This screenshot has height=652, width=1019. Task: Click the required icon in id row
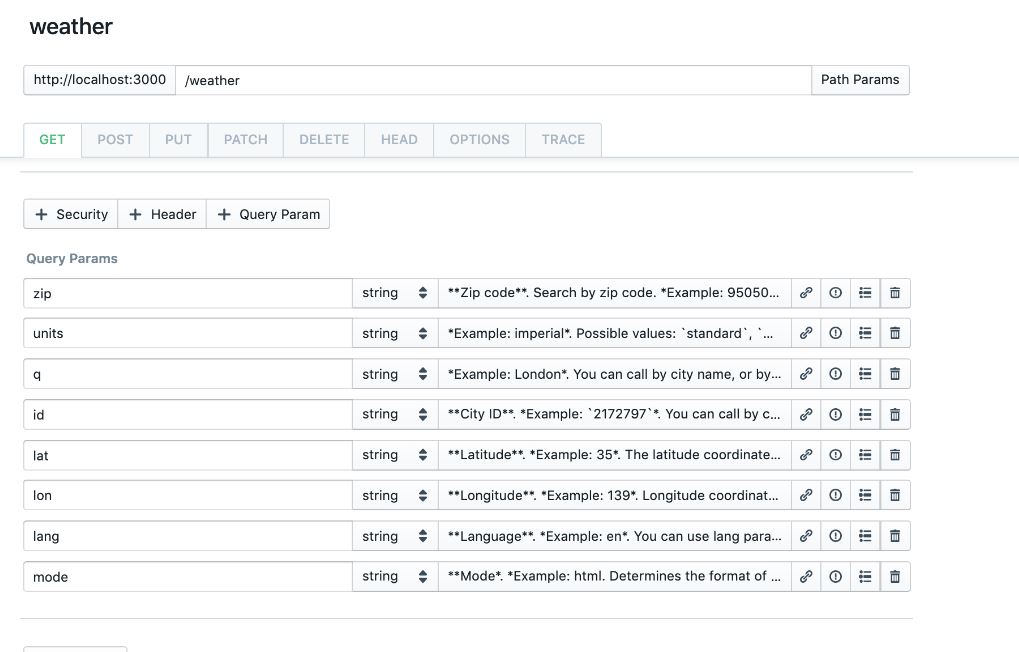[836, 415]
